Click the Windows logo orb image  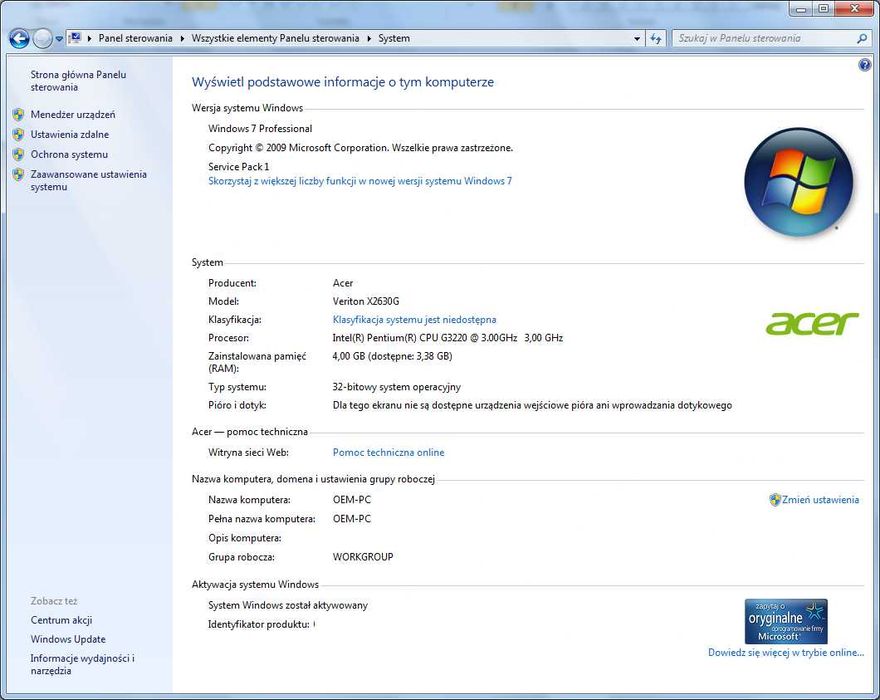pos(798,182)
